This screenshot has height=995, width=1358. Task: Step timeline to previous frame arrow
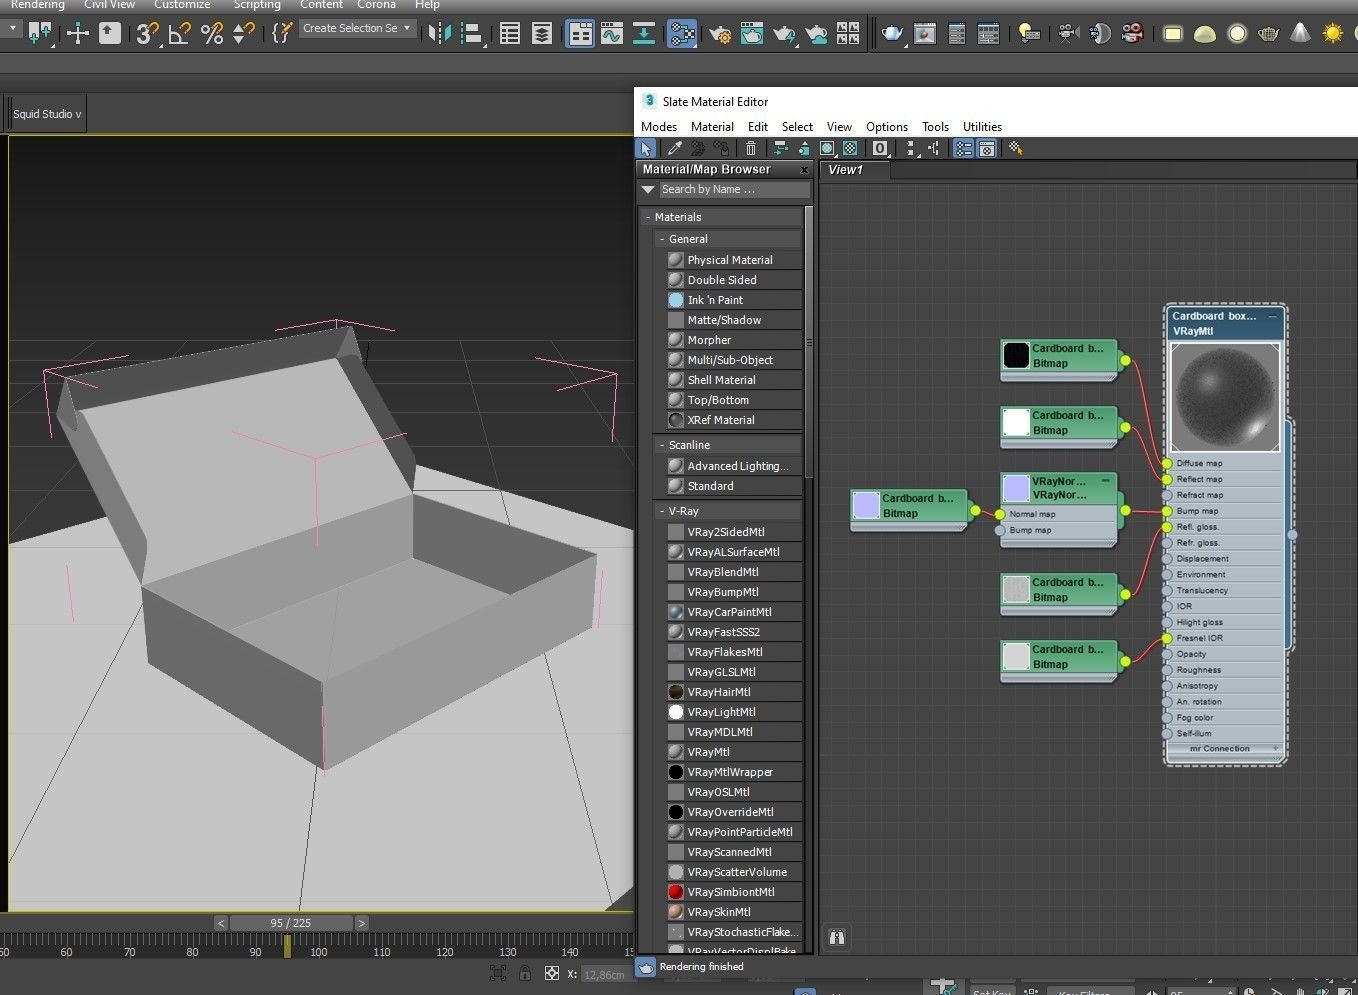221,923
